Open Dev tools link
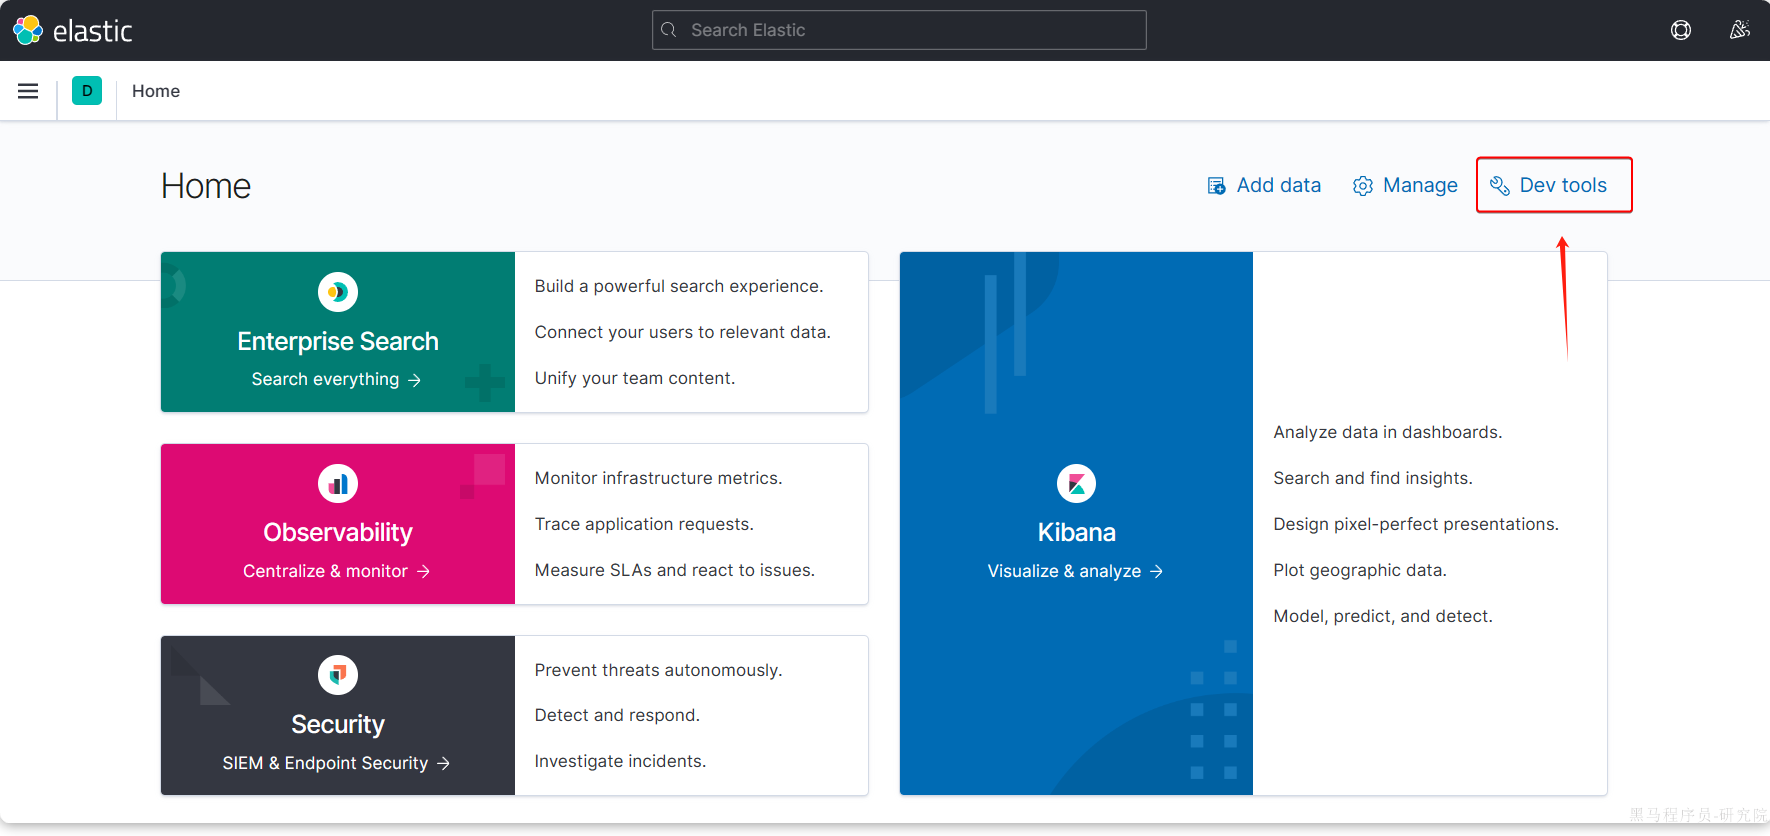This screenshot has width=1770, height=836. pyautogui.click(x=1549, y=185)
